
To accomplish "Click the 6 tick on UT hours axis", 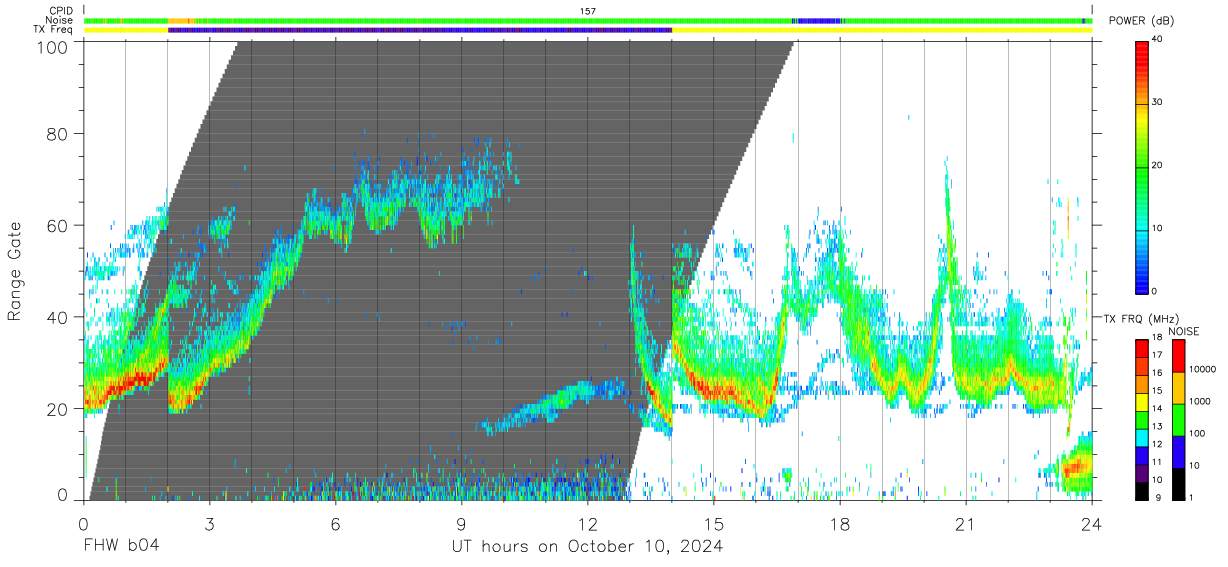I will [x=335, y=523].
